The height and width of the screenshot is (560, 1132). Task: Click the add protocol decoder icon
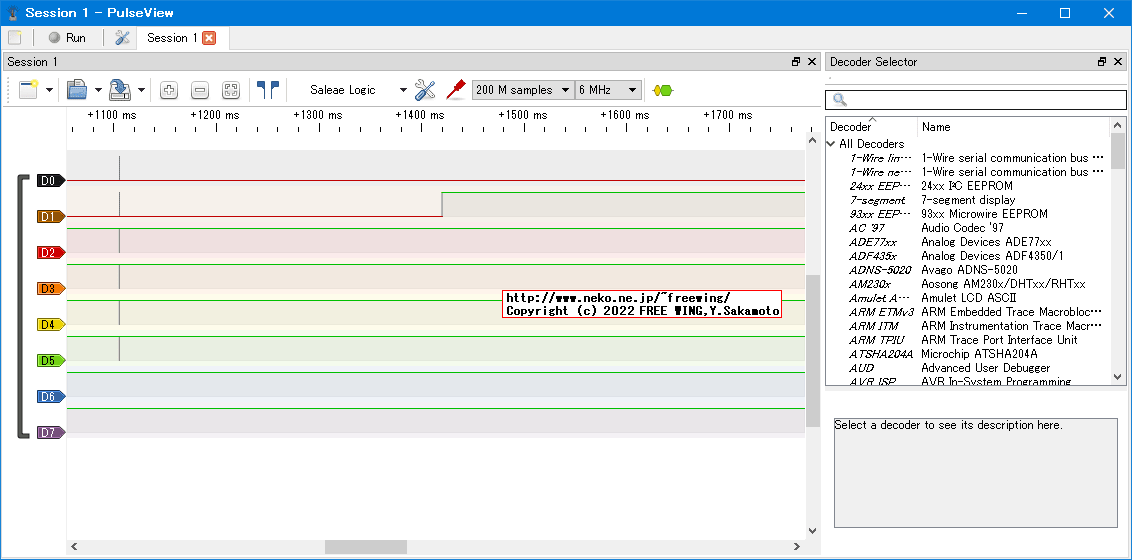[x=662, y=90]
